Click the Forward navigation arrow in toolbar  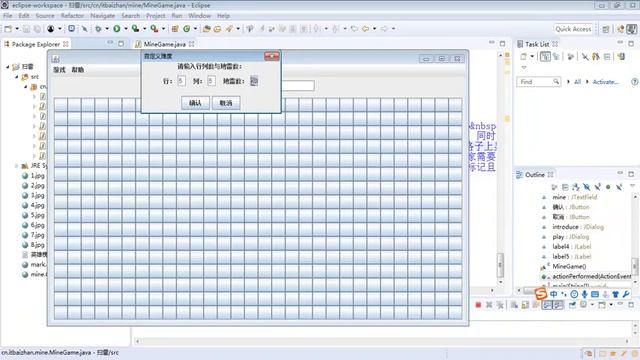click(384, 29)
